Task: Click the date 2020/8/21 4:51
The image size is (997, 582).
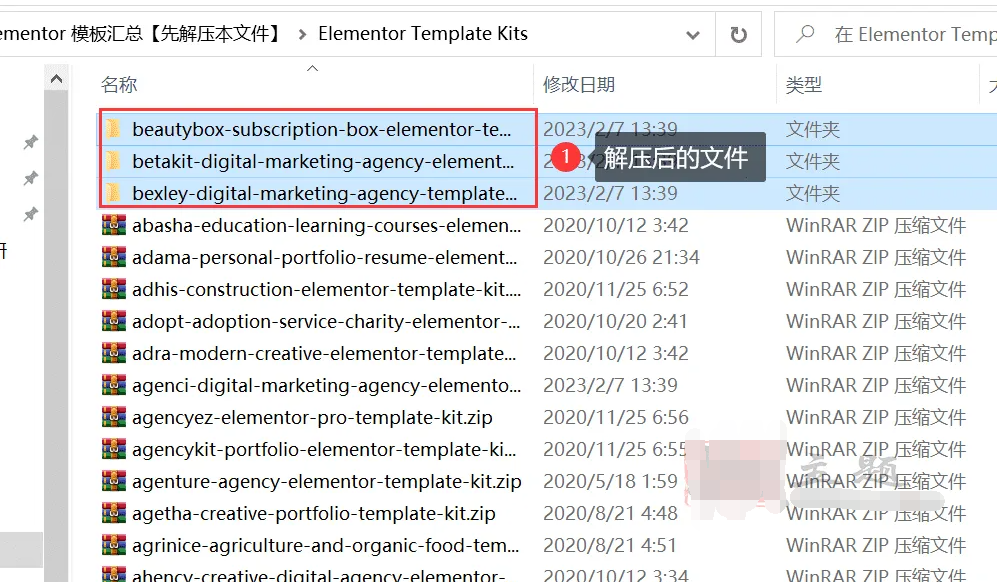Action: click(610, 545)
